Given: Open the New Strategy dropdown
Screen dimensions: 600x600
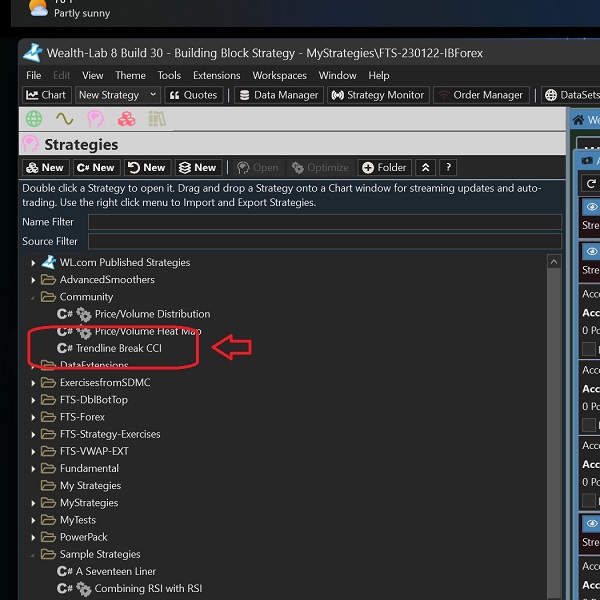Looking at the screenshot, I should pos(118,95).
